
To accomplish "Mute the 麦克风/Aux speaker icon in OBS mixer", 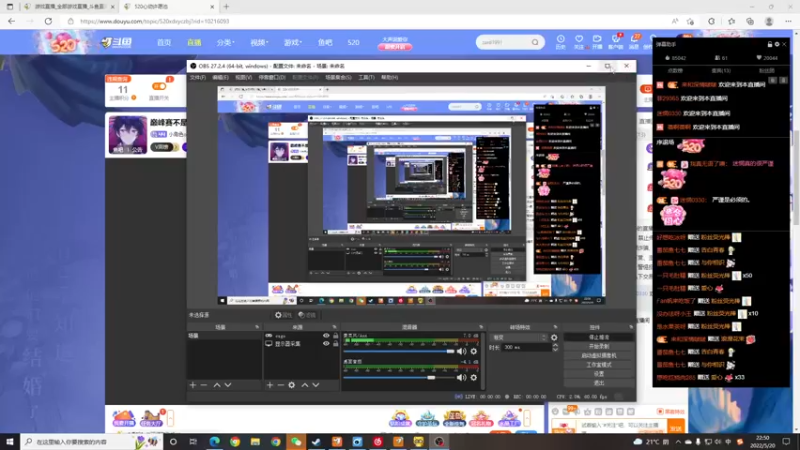I will tap(461, 351).
